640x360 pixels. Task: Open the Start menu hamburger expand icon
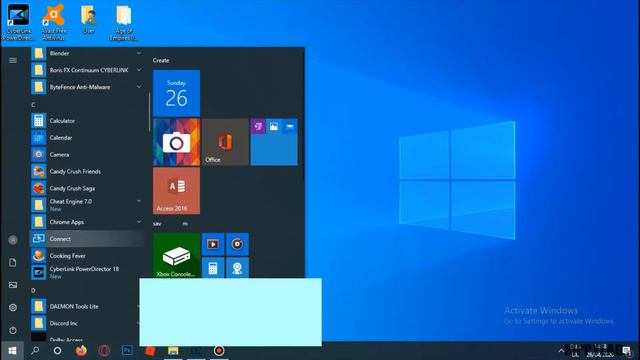click(x=13, y=60)
